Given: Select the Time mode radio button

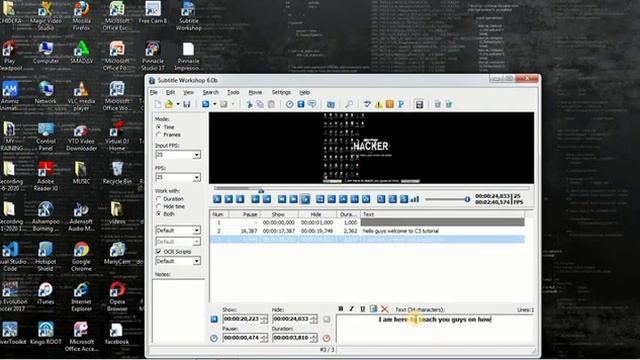Looking at the screenshot, I should tap(159, 127).
